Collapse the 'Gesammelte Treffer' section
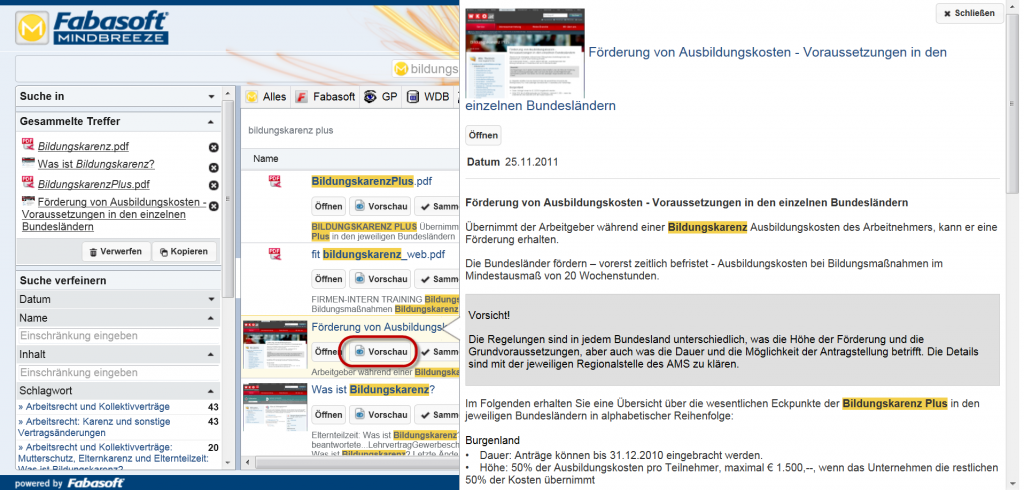The height and width of the screenshot is (490, 1024). (211, 122)
